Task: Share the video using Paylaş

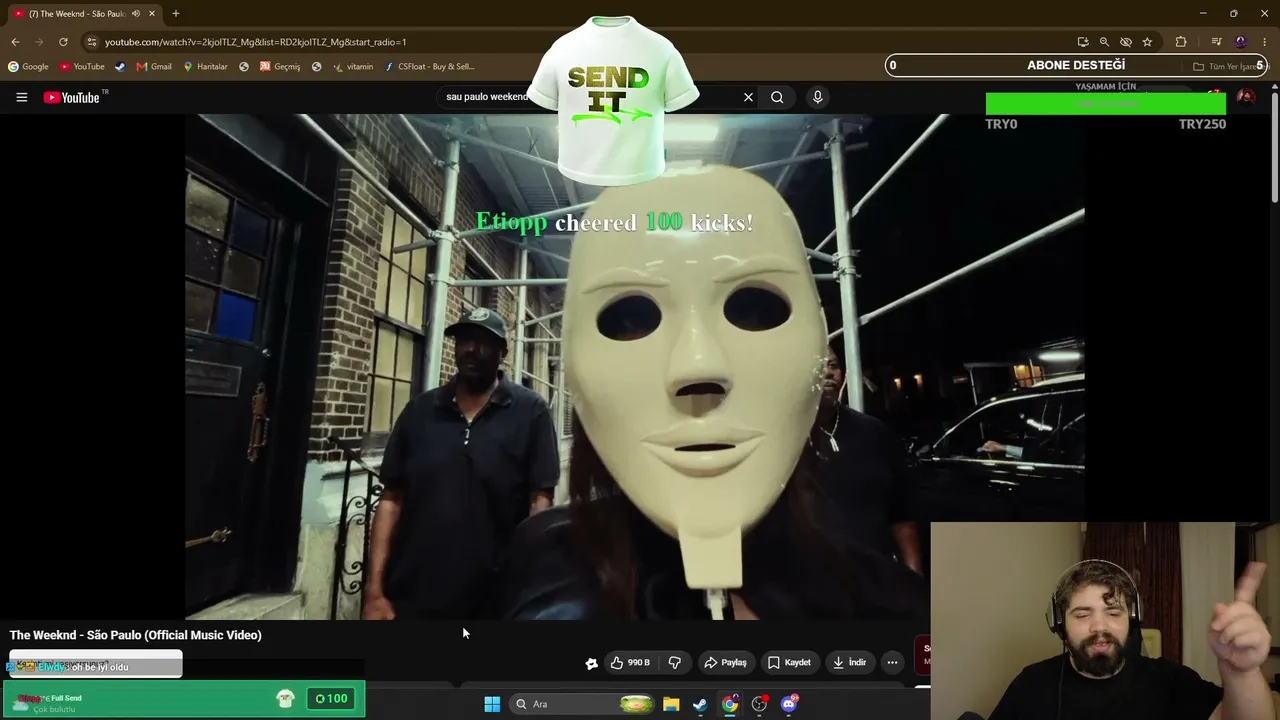Action: click(x=726, y=662)
